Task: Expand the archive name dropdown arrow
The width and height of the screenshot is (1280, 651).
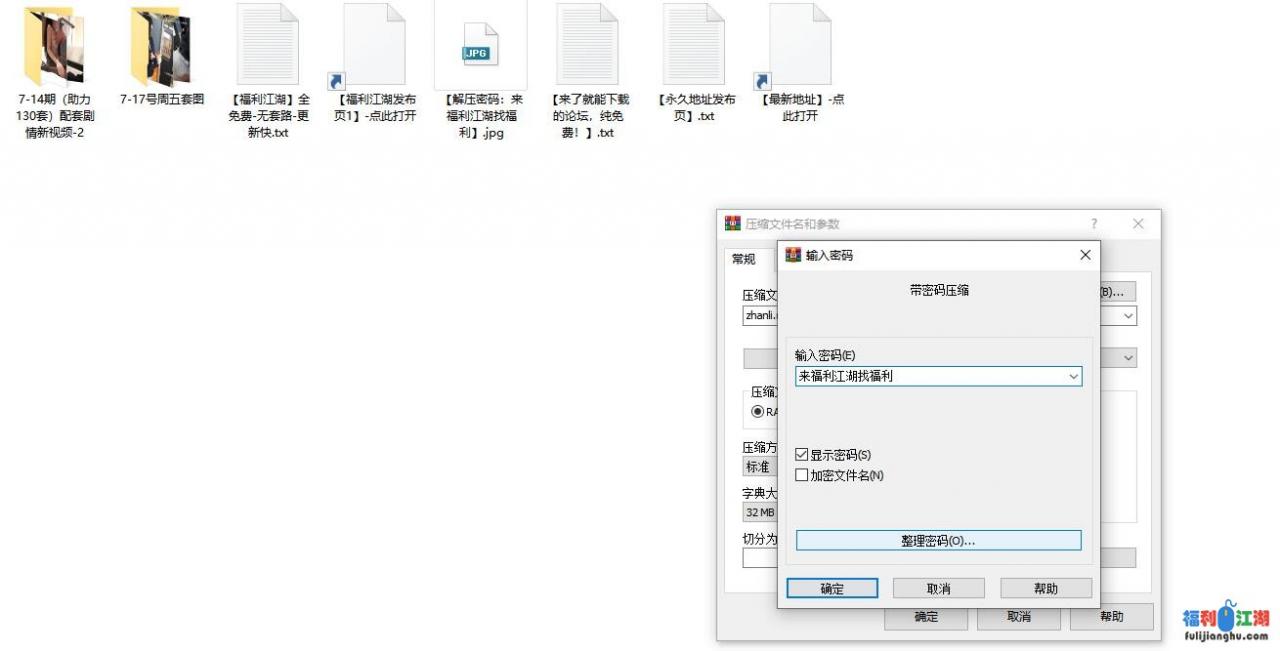Action: click(1128, 316)
